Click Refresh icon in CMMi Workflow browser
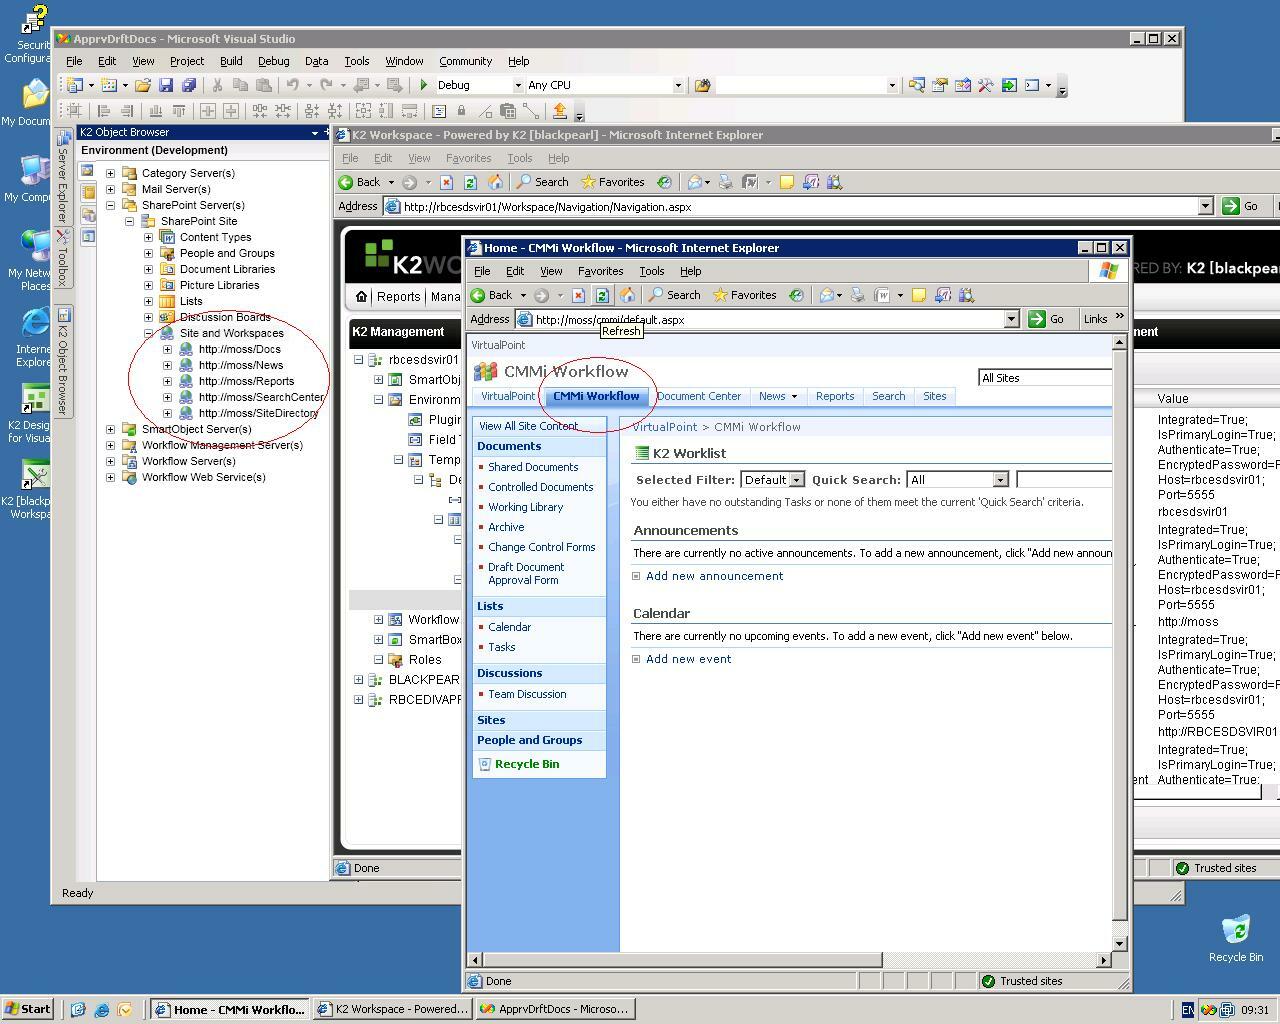This screenshot has width=1280, height=1024. (x=601, y=295)
